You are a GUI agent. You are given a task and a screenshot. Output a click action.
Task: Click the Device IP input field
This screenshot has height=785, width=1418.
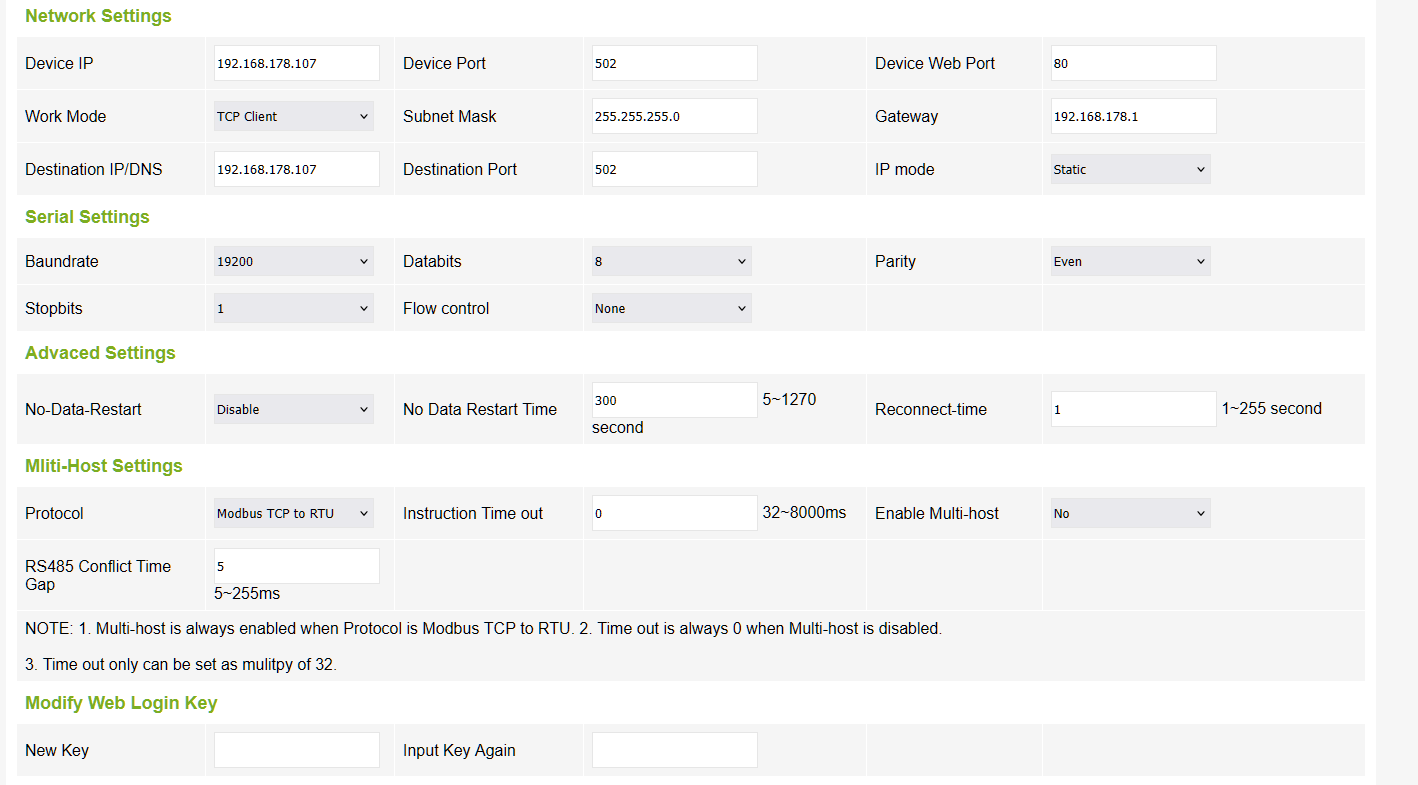(297, 63)
